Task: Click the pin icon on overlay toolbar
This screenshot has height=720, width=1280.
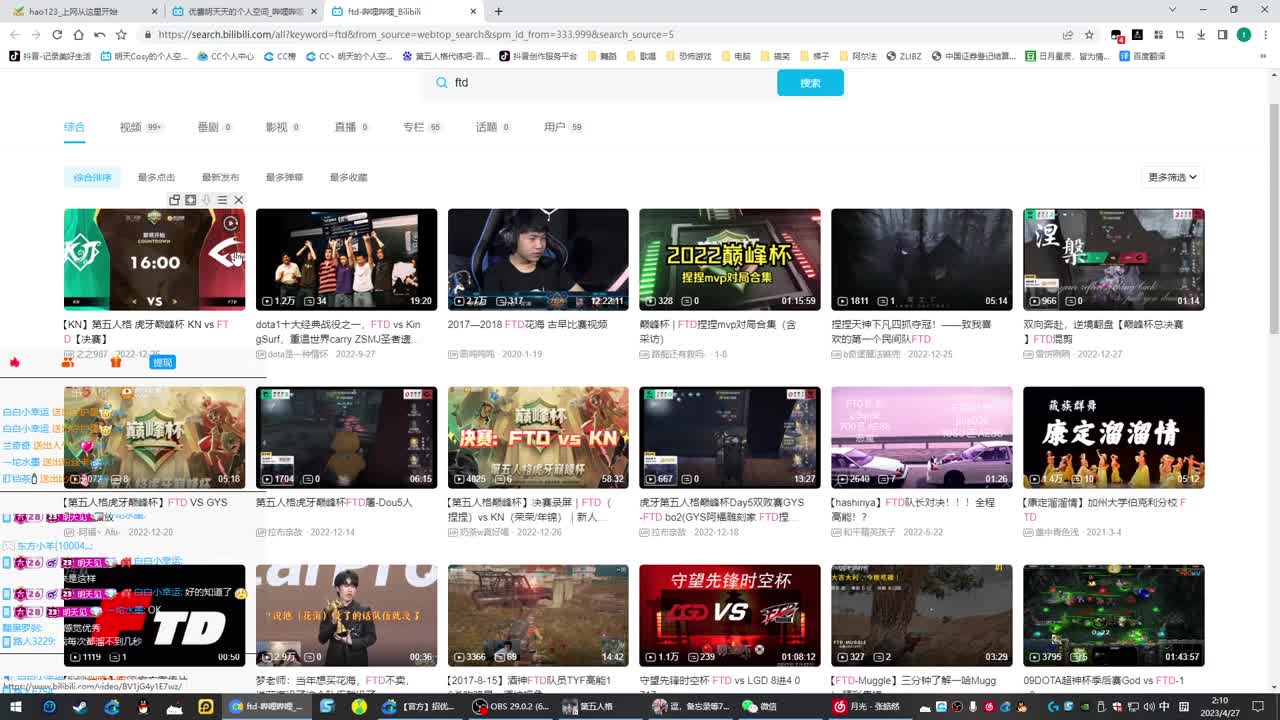Action: 206,200
